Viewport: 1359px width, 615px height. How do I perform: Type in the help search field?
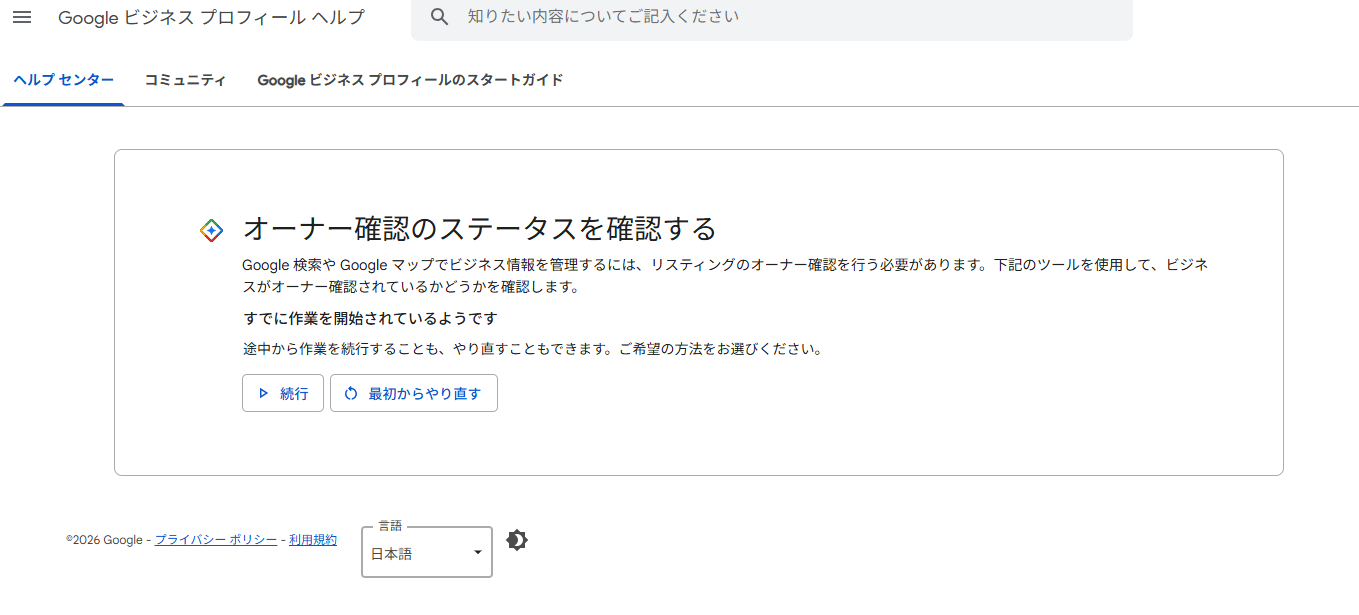click(x=771, y=18)
